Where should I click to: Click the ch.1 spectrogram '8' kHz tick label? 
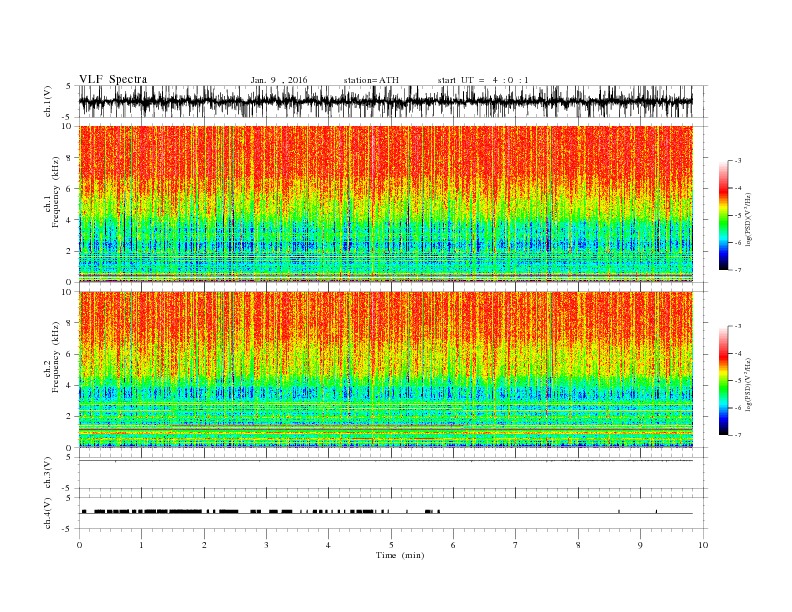point(70,158)
